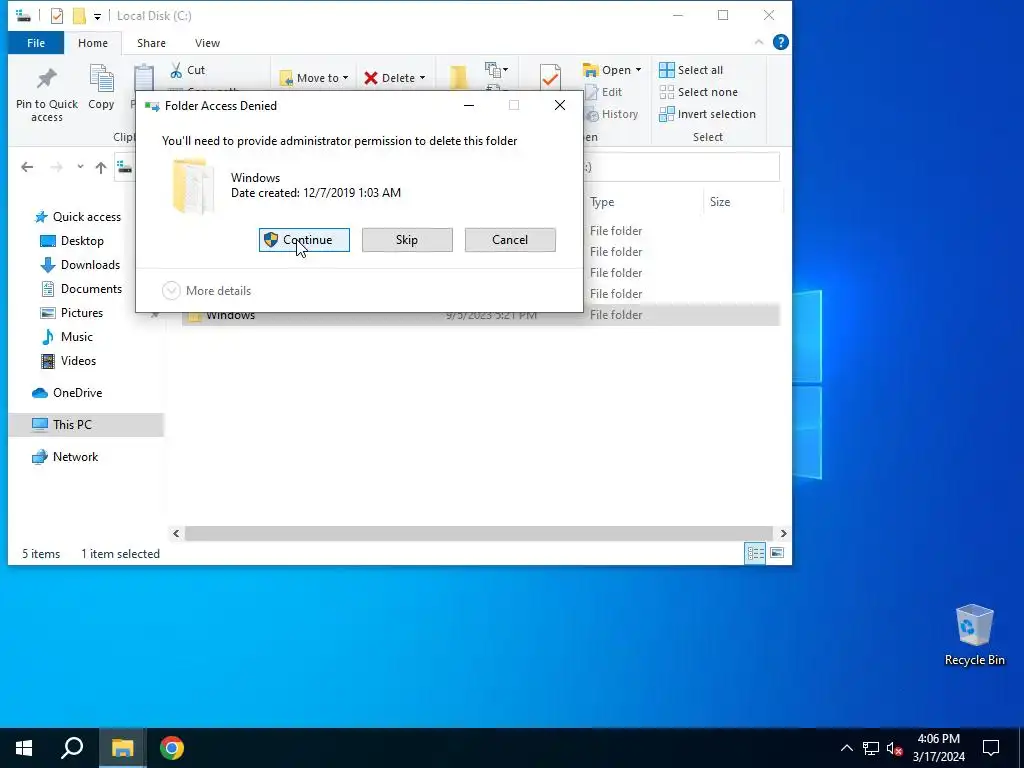1024x768 pixels.
Task: Open Downloads in navigation pane
Action: [80, 265]
